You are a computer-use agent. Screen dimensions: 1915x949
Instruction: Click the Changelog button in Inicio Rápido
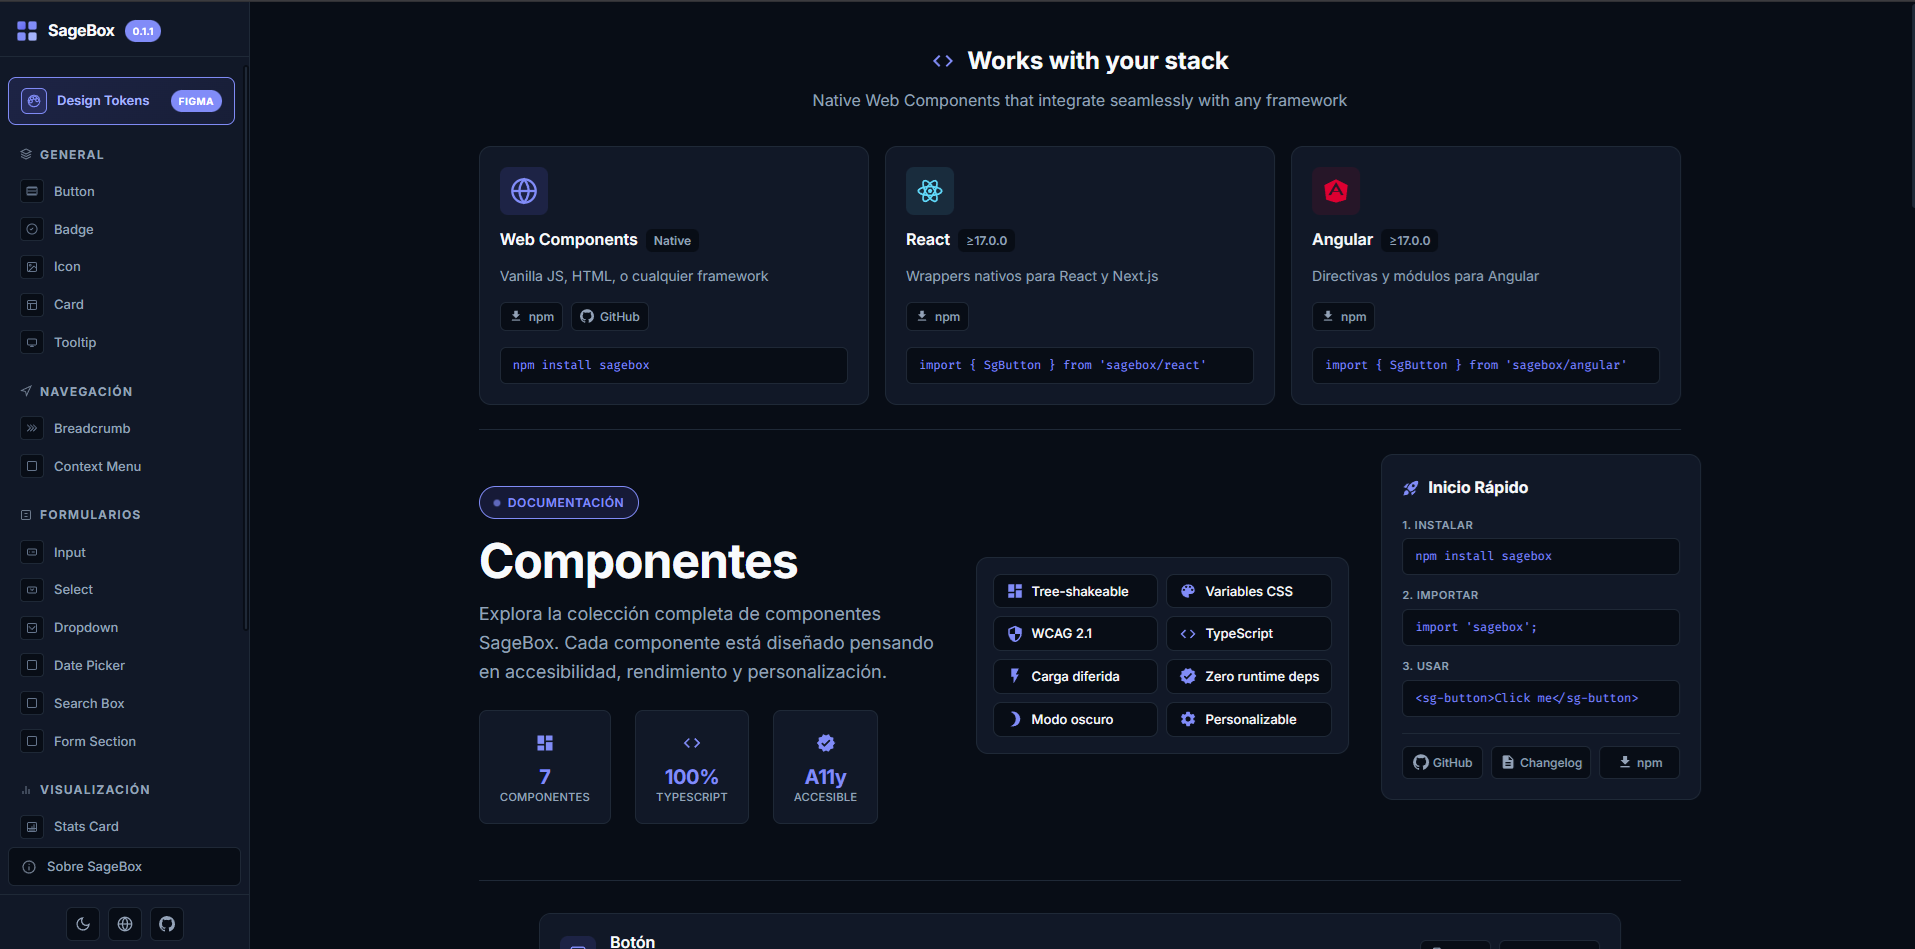1540,762
